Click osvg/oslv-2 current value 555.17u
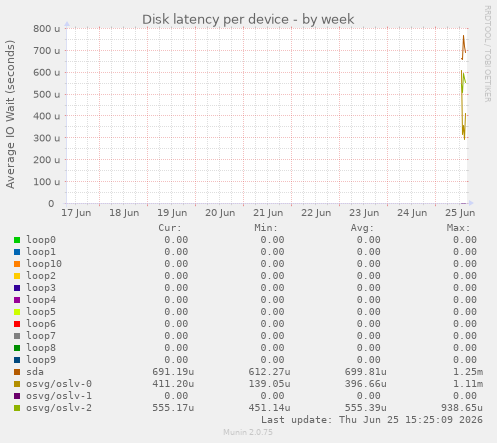497x443 pixels. click(173, 408)
